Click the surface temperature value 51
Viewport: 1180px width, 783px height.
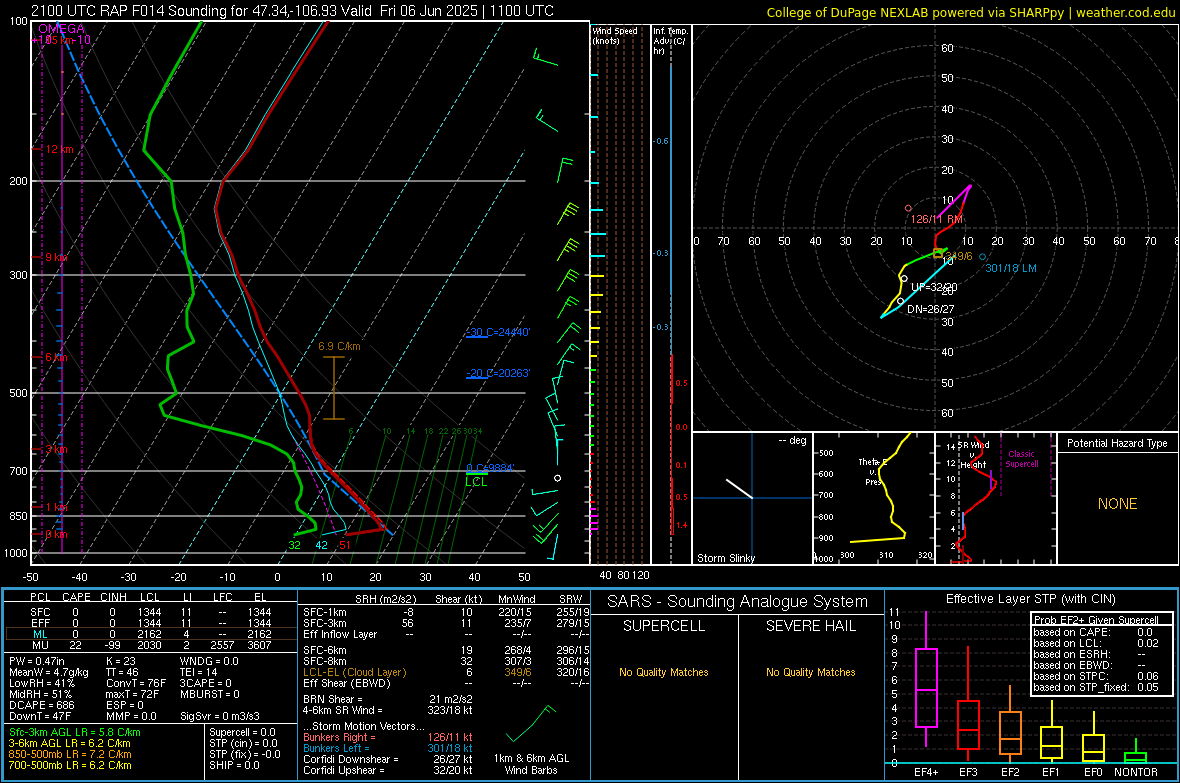pos(344,545)
